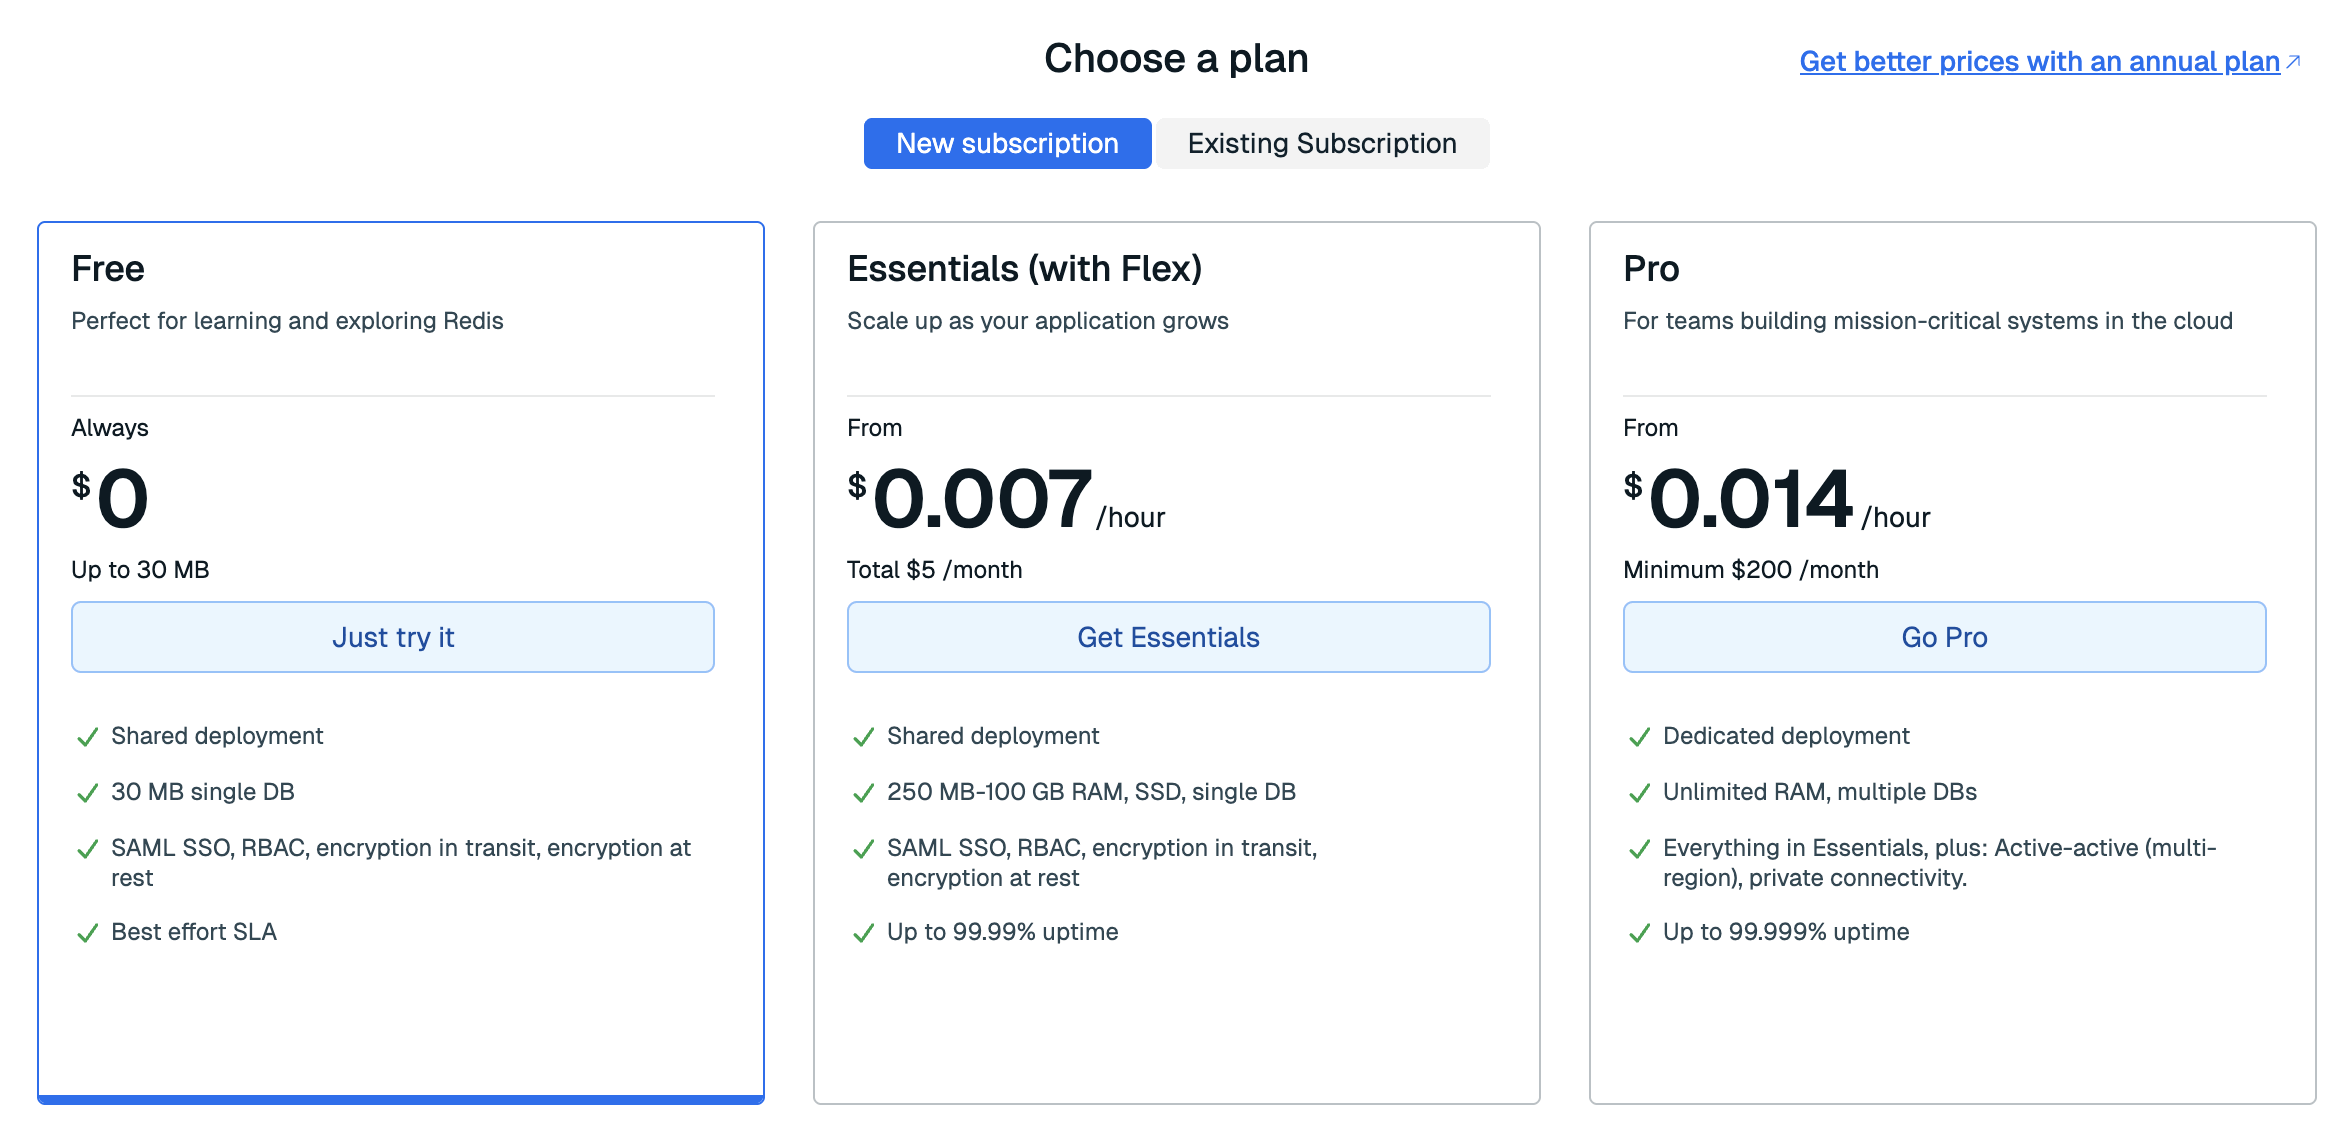Click checkmark icon beside Dedicated deployment
Screen dimensions: 2352x1140
pos(1640,738)
